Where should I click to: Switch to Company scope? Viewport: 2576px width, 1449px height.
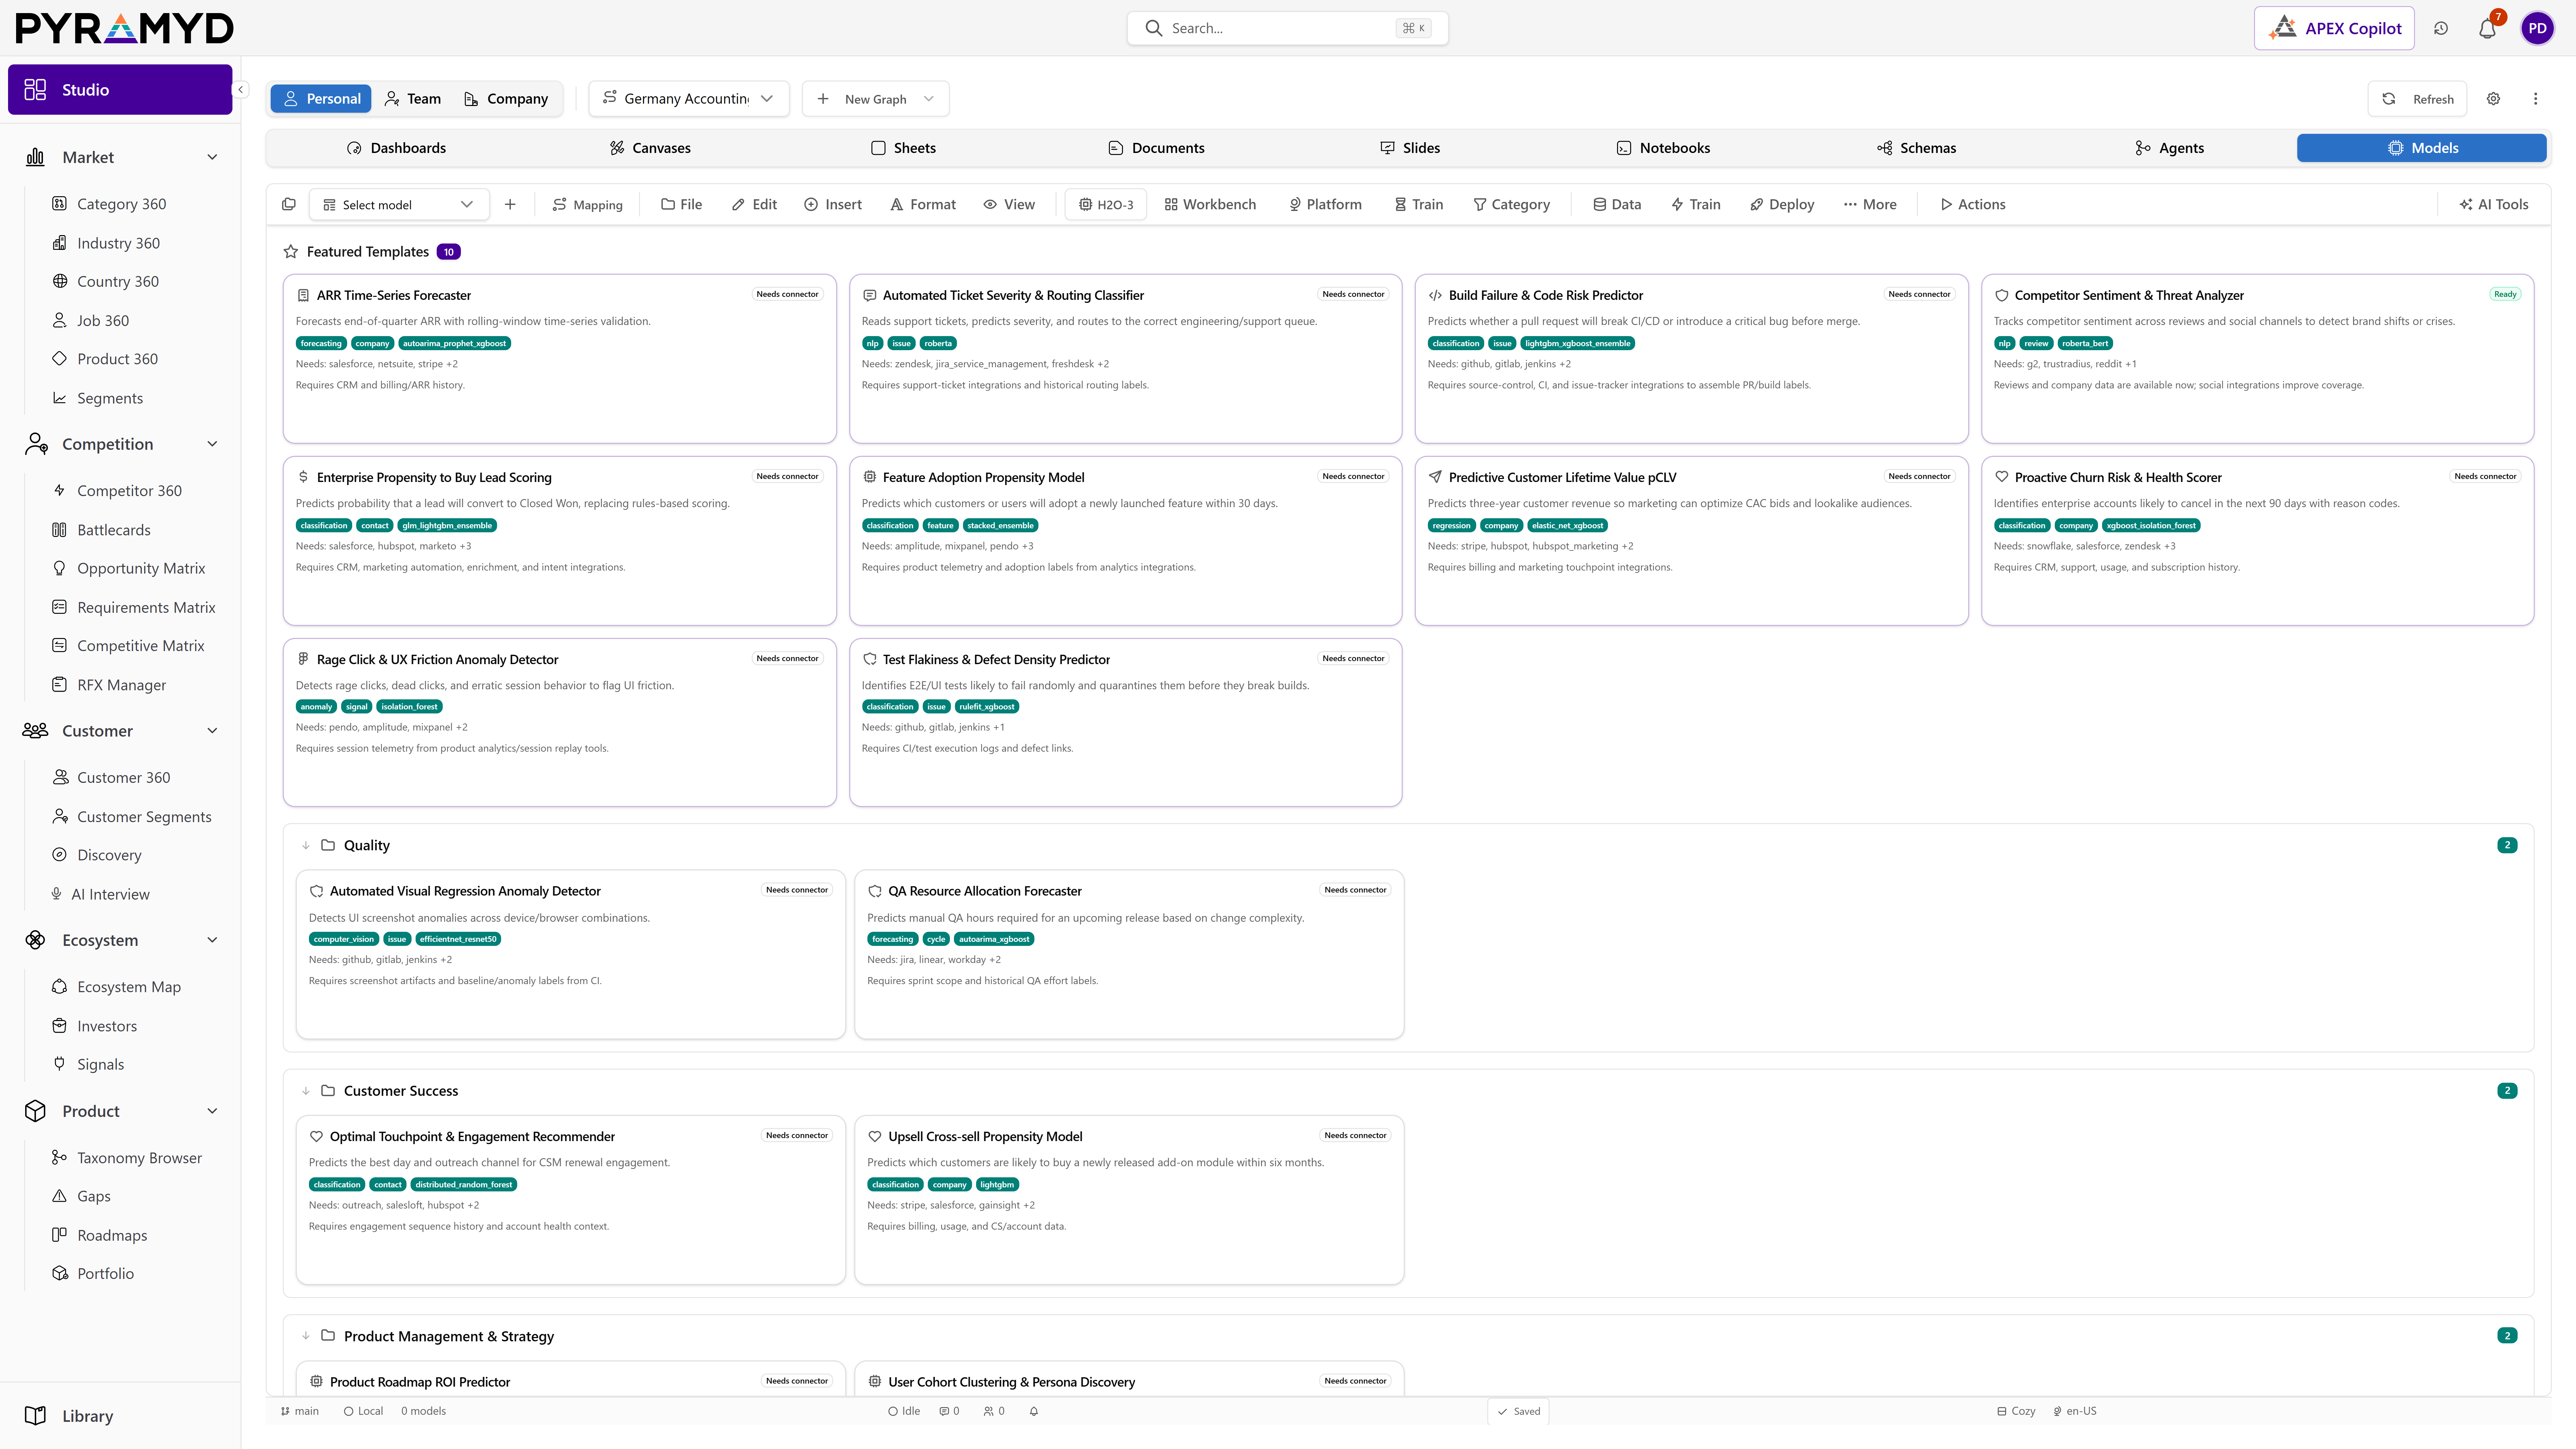pos(506,99)
